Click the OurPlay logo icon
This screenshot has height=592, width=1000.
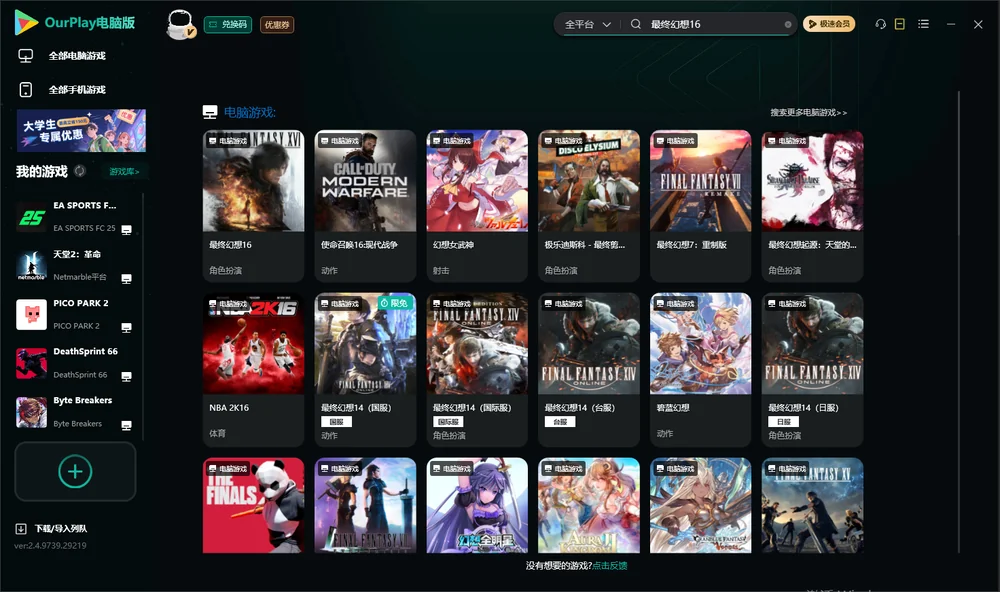[x=26, y=23]
